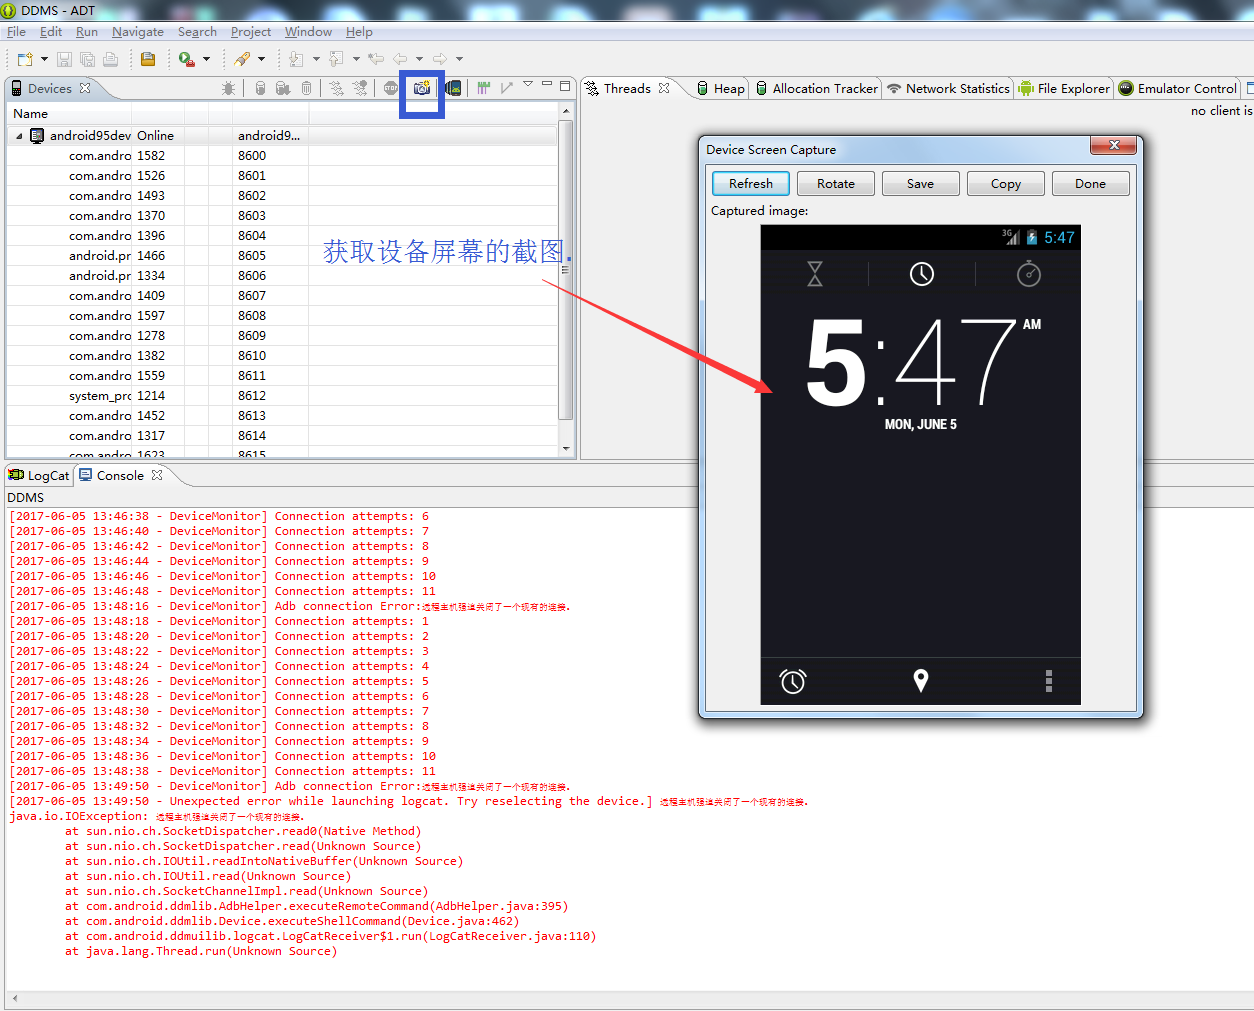
Task: Switch to the File Explorer tab
Action: [x=1064, y=88]
